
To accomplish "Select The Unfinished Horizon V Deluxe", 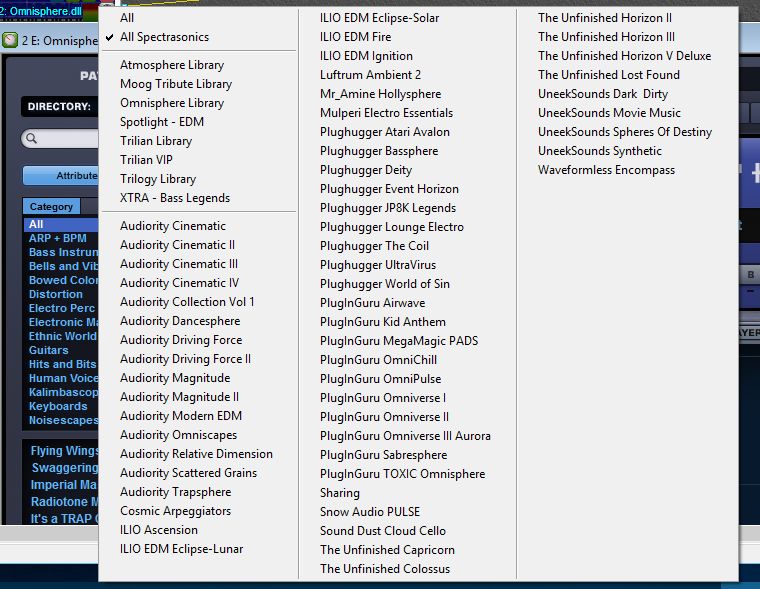I will [x=624, y=56].
